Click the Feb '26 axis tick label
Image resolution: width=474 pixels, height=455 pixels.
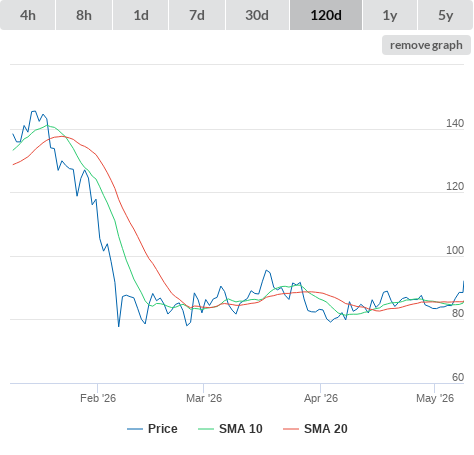coord(98,398)
